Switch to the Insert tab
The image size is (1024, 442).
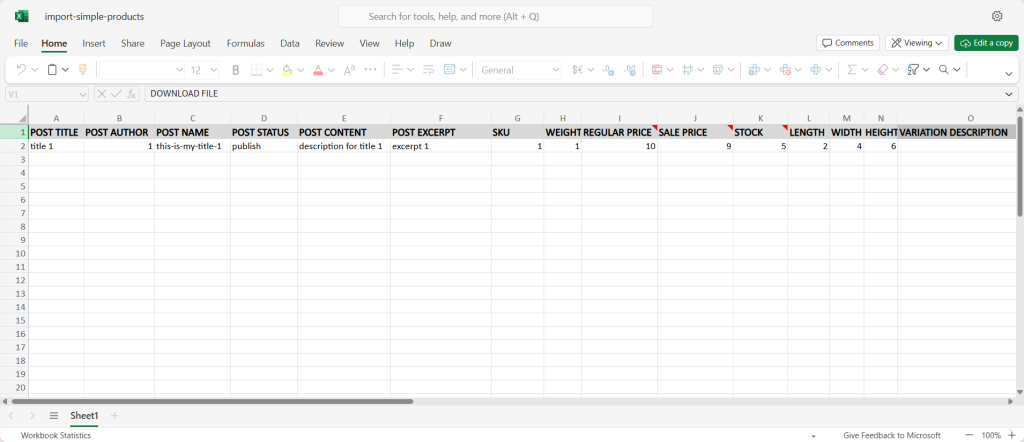pyautogui.click(x=94, y=44)
